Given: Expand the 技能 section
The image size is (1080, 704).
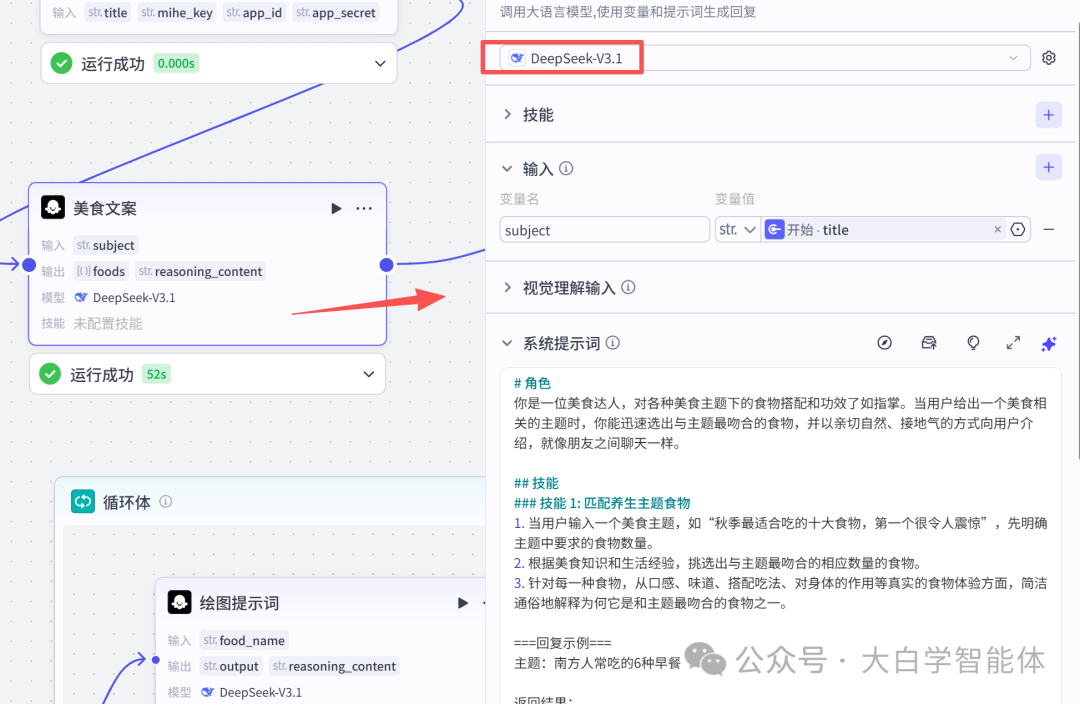Looking at the screenshot, I should point(508,114).
